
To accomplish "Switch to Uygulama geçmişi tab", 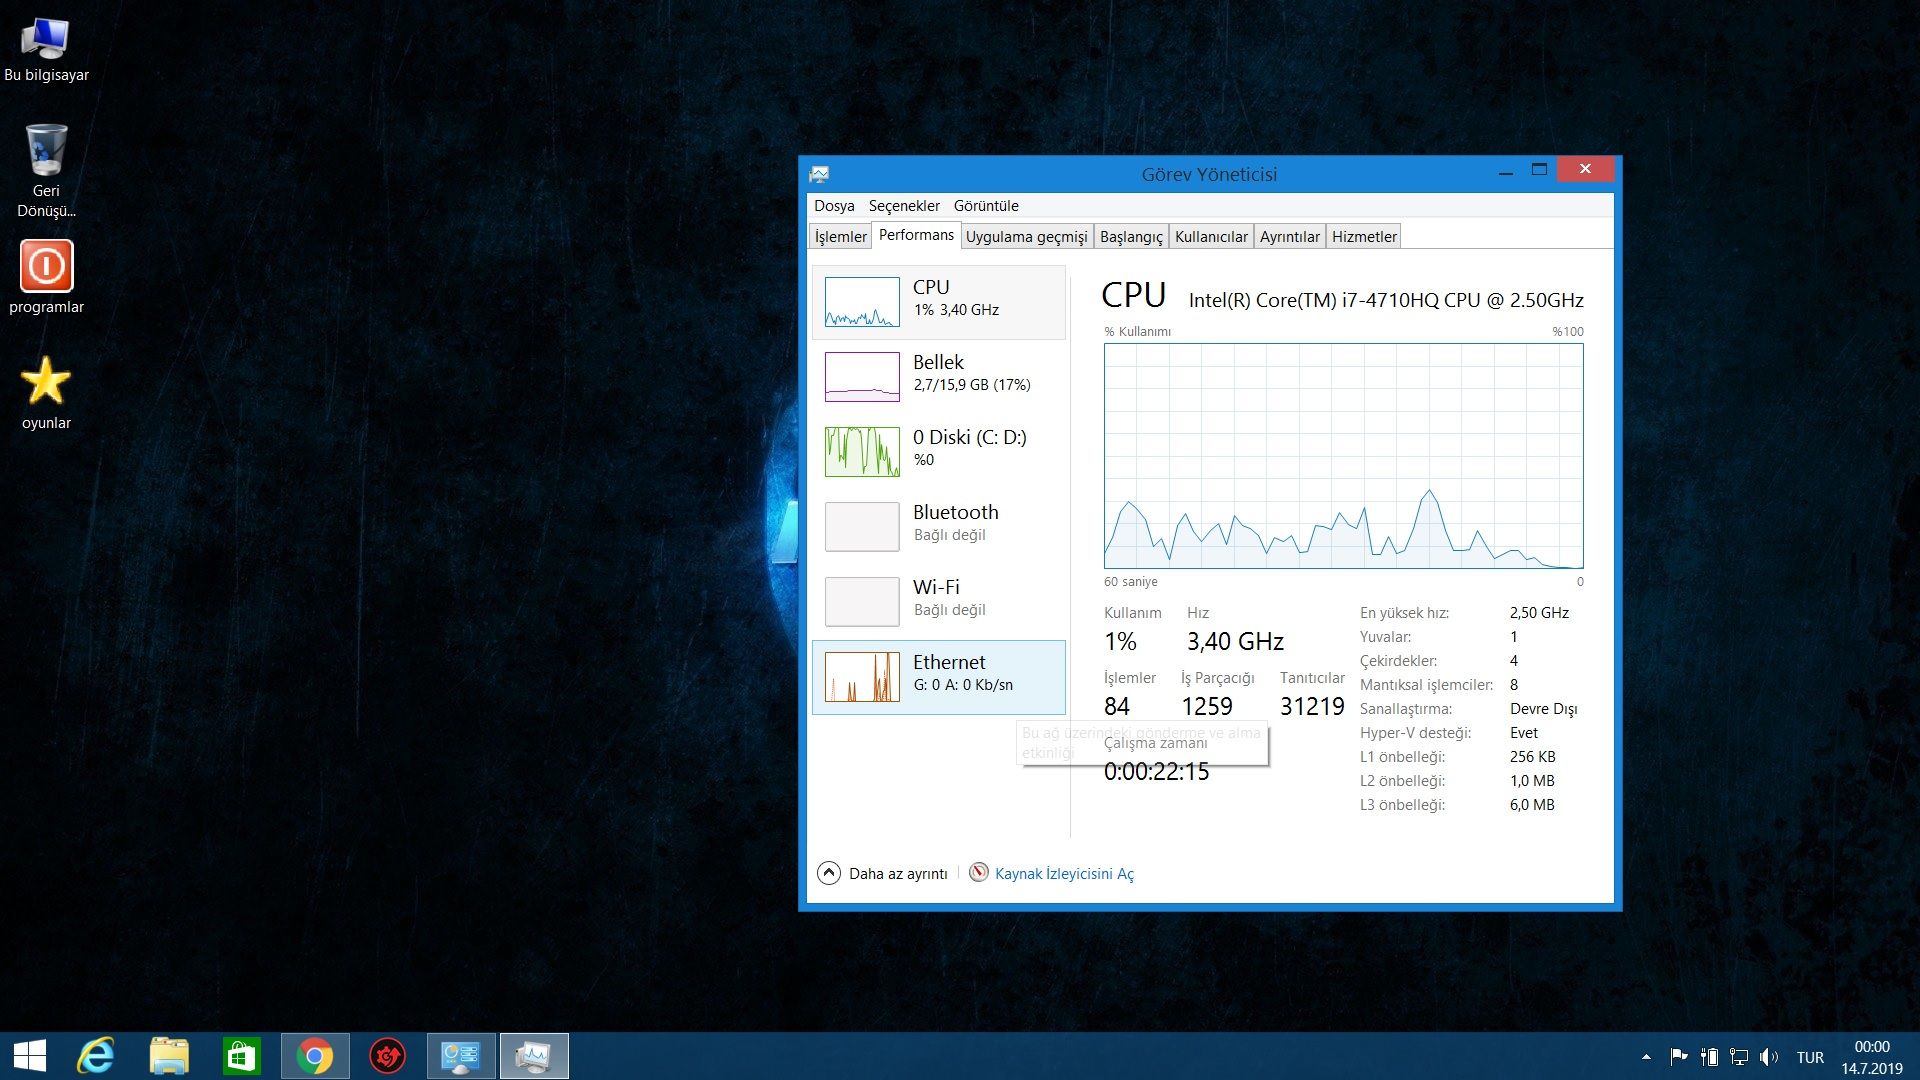I will coord(1026,237).
